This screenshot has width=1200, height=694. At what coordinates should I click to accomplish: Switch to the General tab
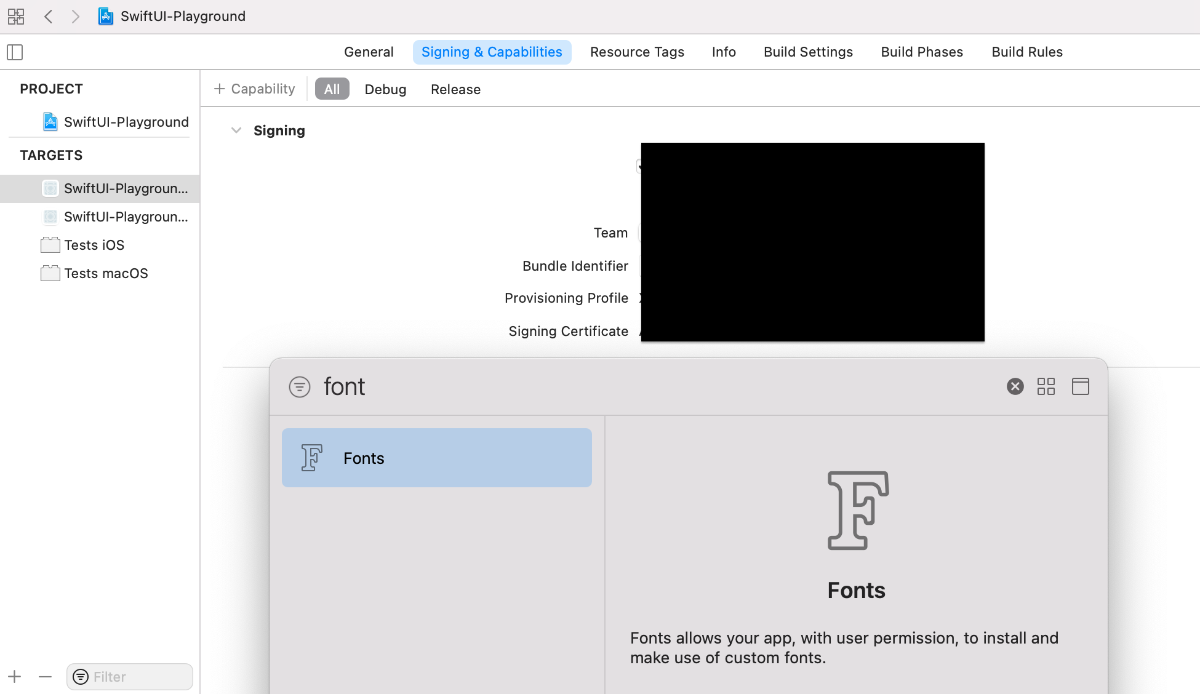pos(369,52)
